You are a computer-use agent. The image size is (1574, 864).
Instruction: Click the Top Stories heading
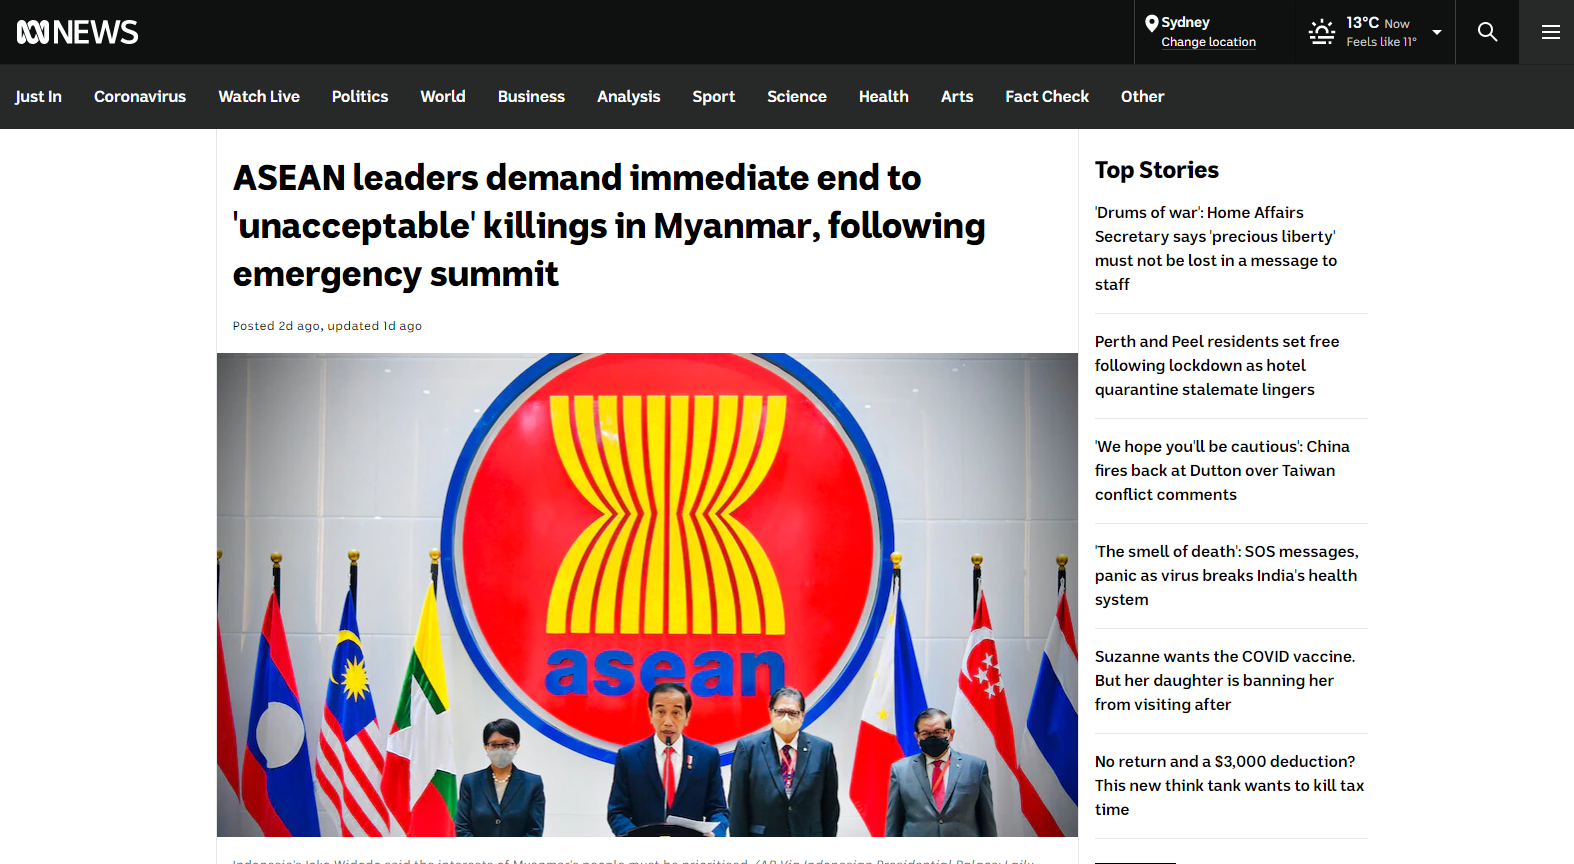click(1157, 170)
